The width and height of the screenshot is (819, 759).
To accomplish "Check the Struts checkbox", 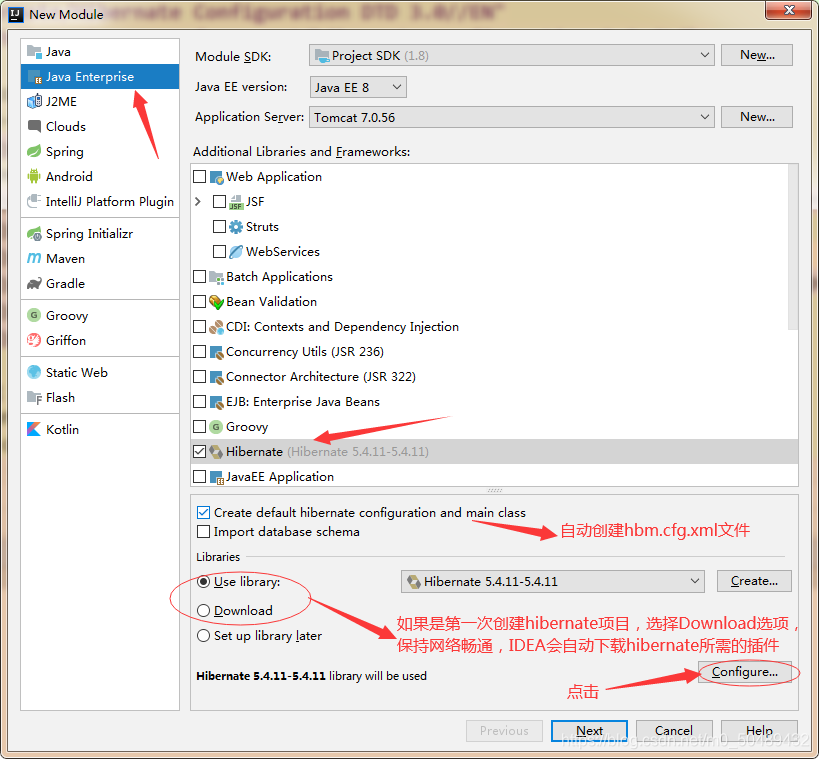I will pyautogui.click(x=219, y=227).
